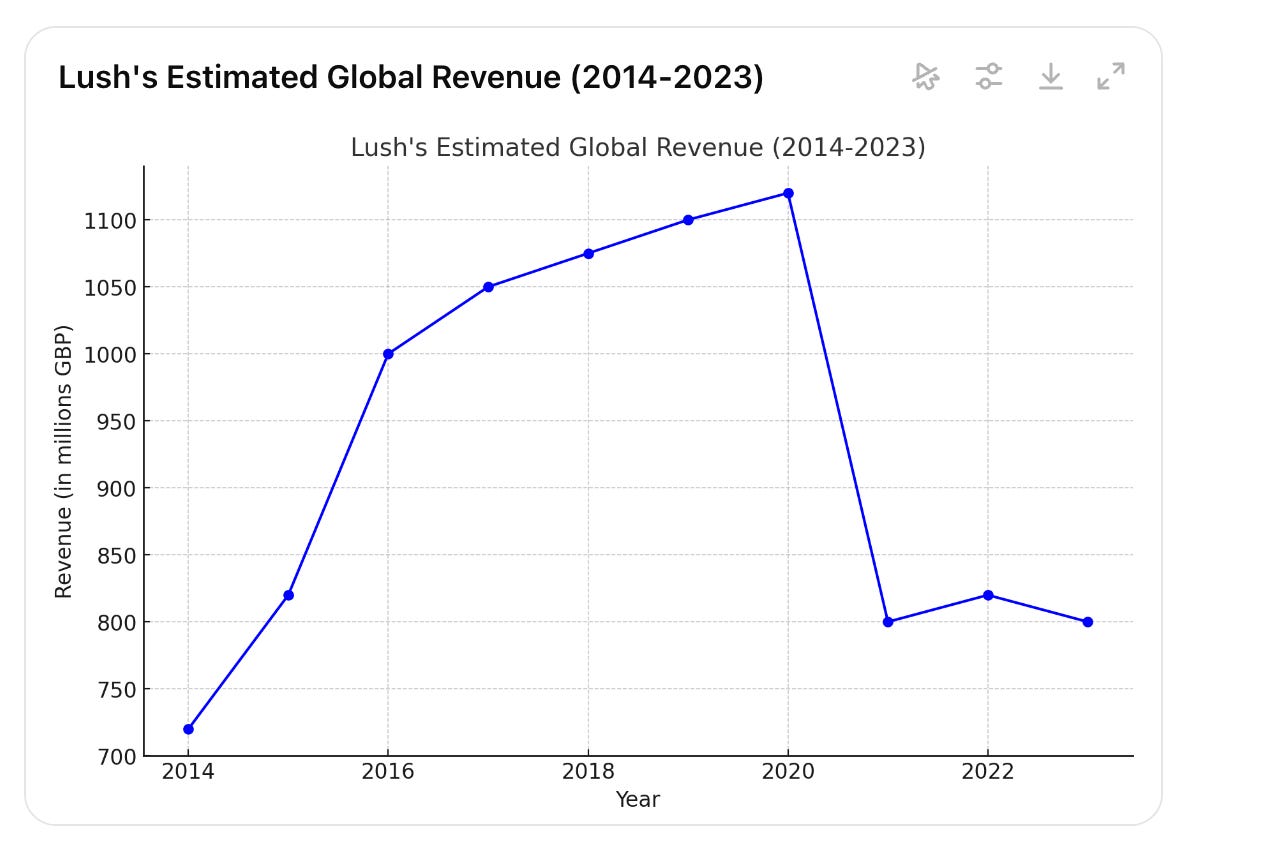Image resolution: width=1288 pixels, height=844 pixels.
Task: Click the smaller chart title above the plot
Action: pos(638,148)
